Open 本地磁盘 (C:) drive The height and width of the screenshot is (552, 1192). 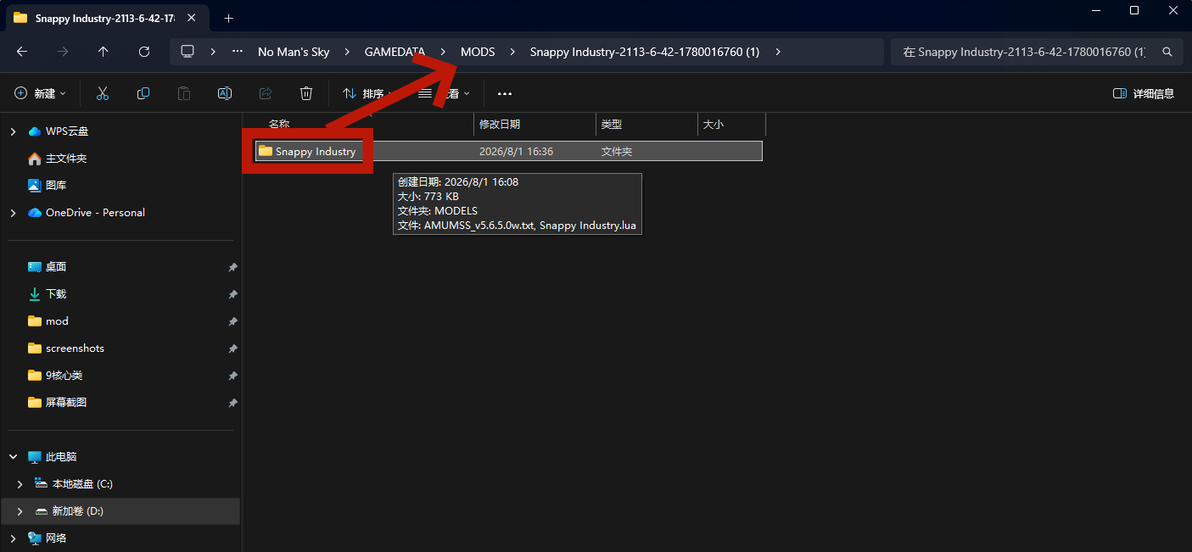pos(74,484)
